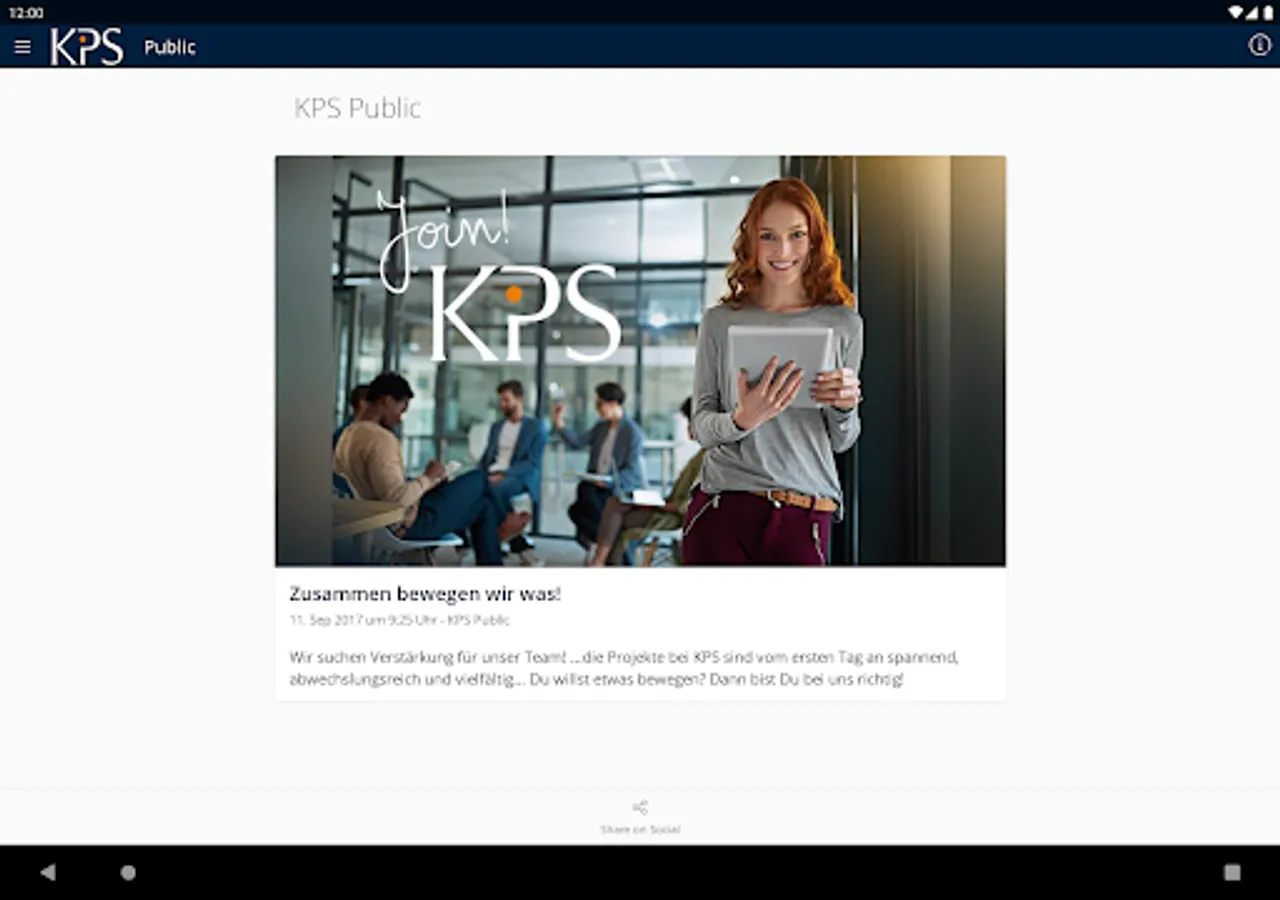Tap the Android recent apps button
Image resolution: width=1280 pixels, height=900 pixels.
tap(1232, 872)
